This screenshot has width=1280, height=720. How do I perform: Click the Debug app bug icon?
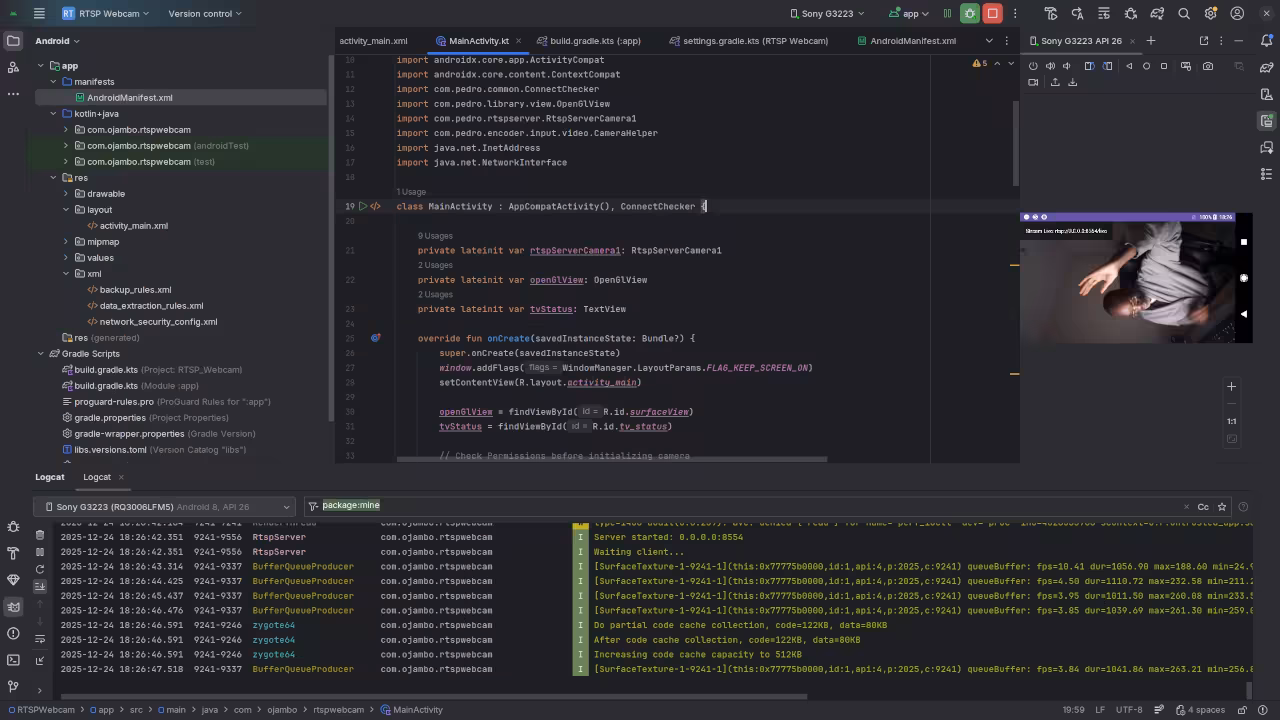(x=969, y=14)
